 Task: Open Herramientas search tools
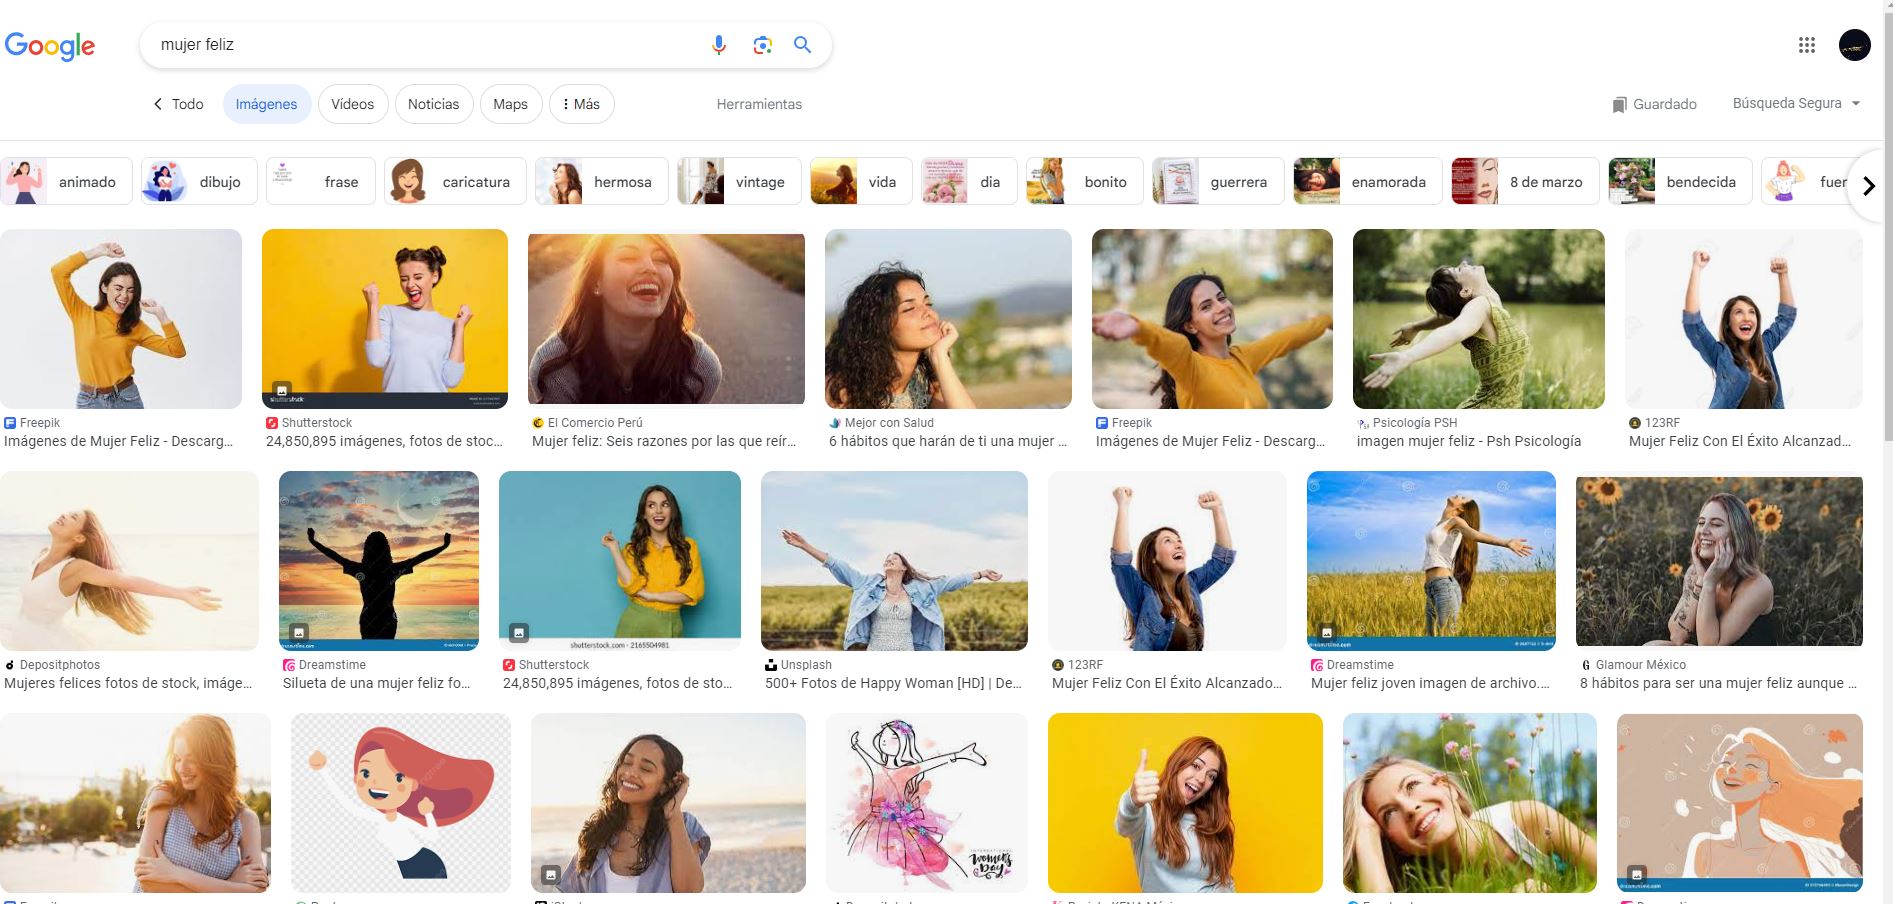(759, 104)
